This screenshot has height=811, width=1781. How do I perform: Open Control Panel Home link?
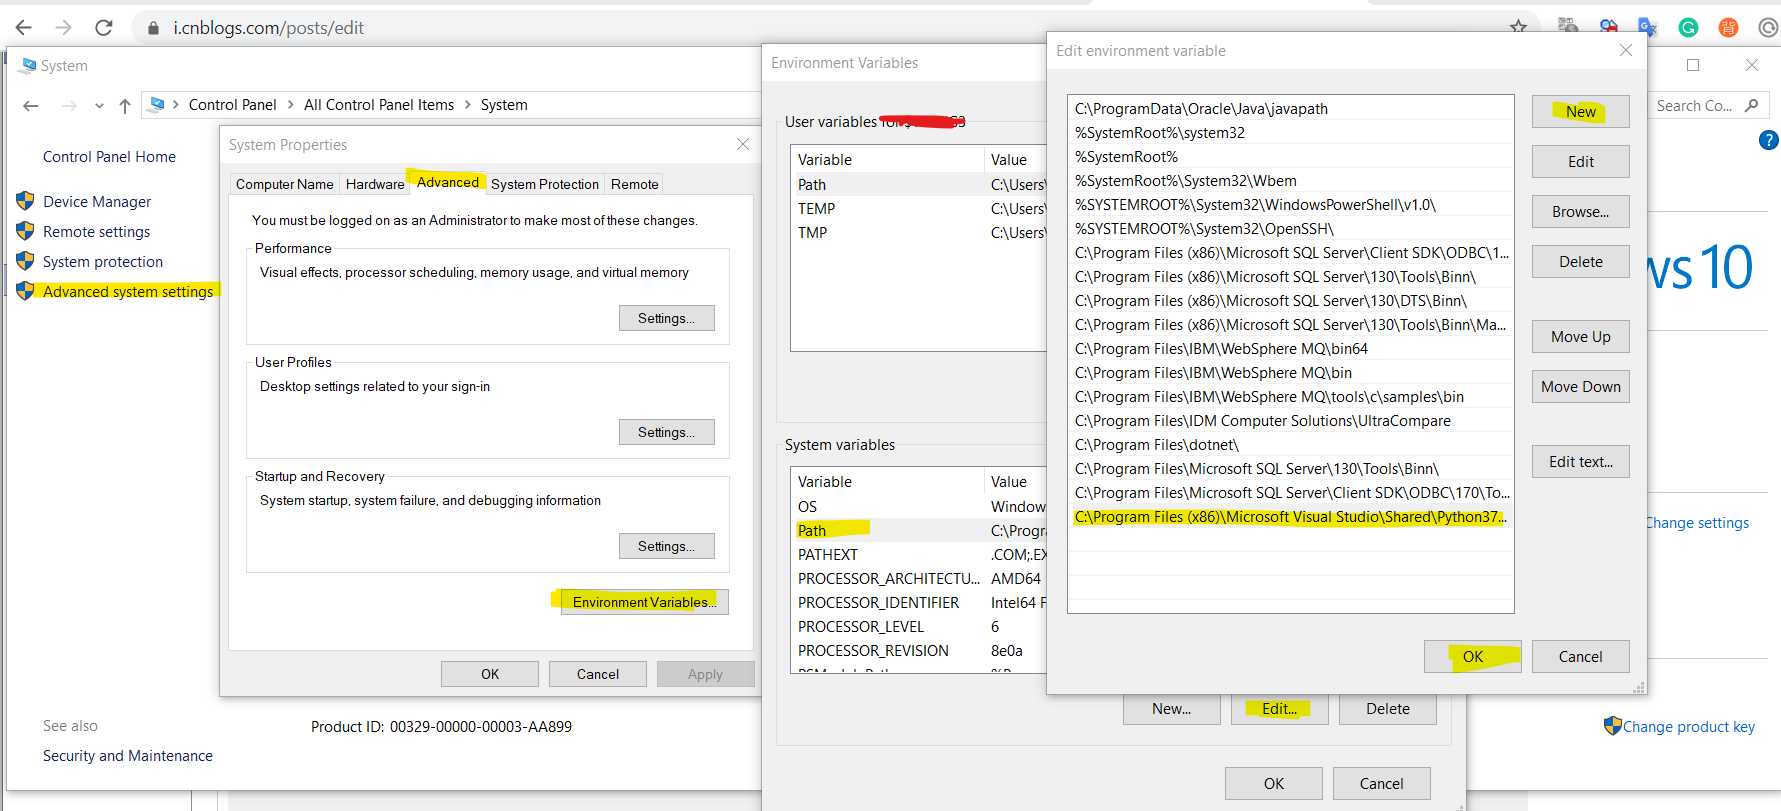tap(109, 157)
